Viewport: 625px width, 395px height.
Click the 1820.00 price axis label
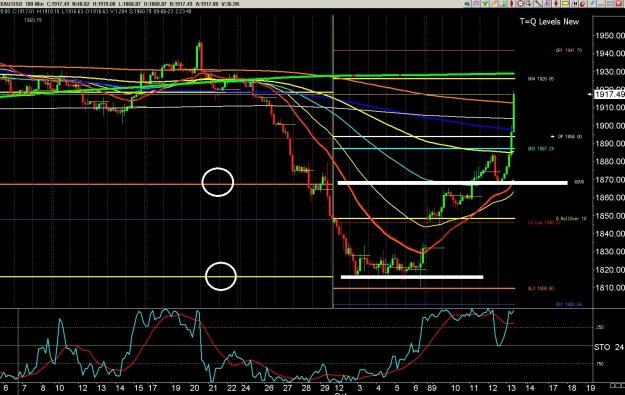click(x=610, y=269)
